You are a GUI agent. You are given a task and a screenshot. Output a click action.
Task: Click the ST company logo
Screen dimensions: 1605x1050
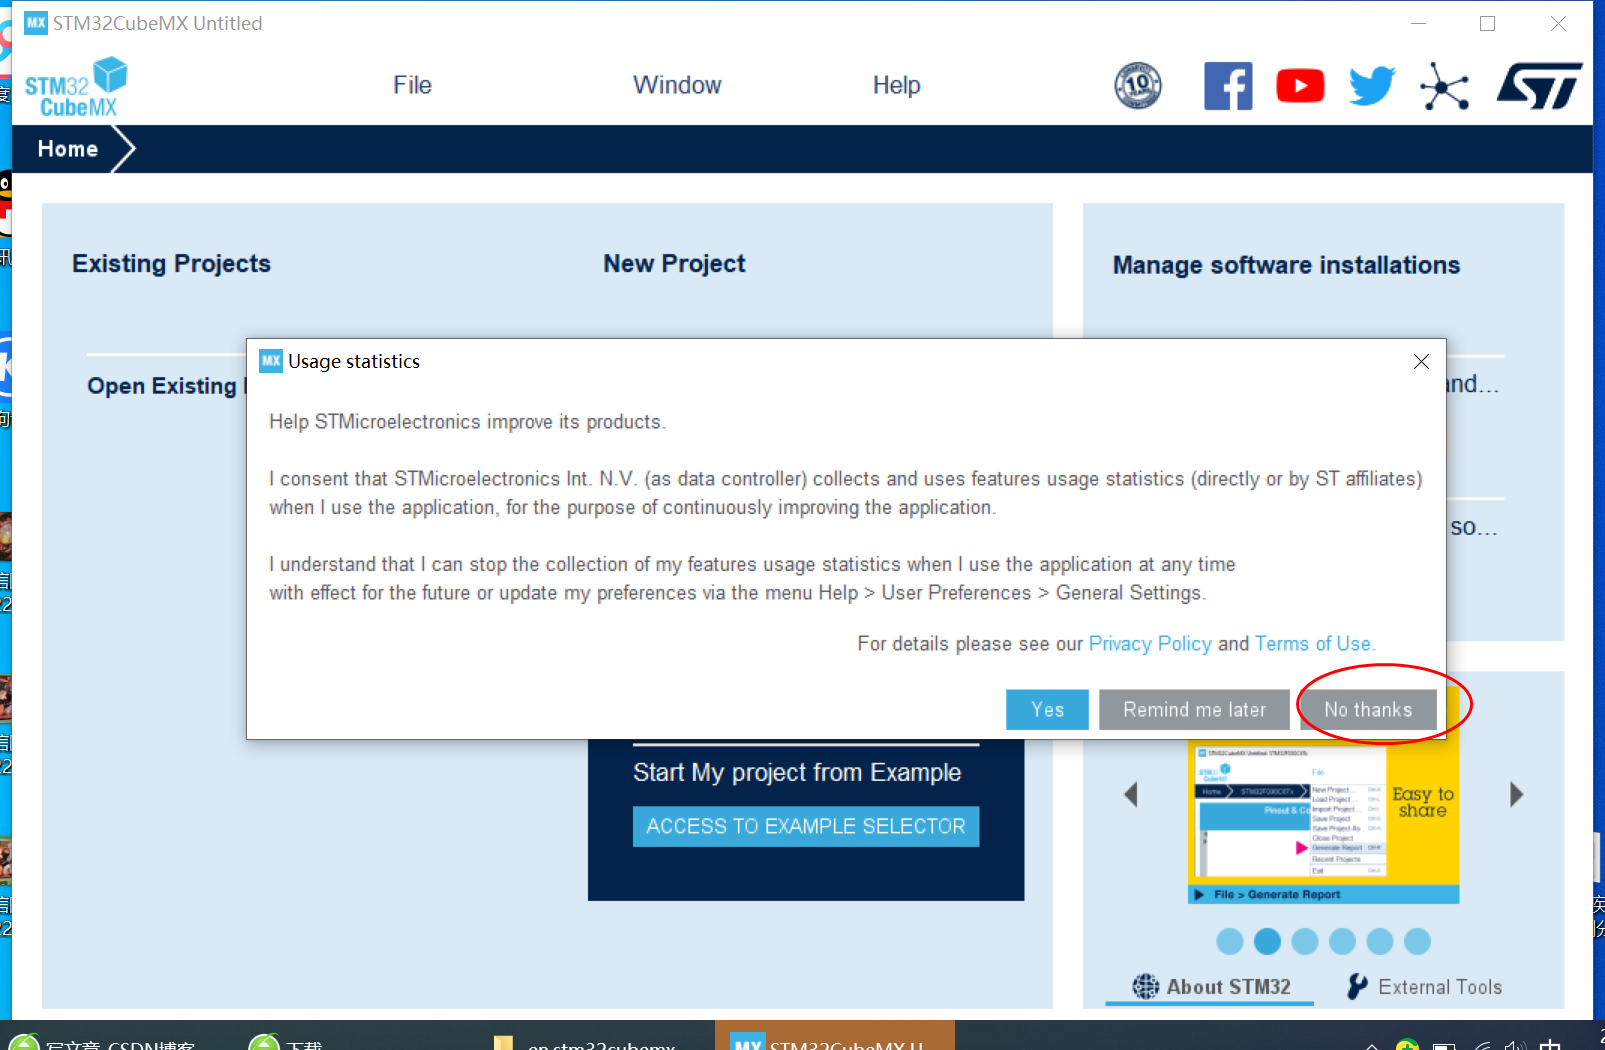tap(1539, 86)
